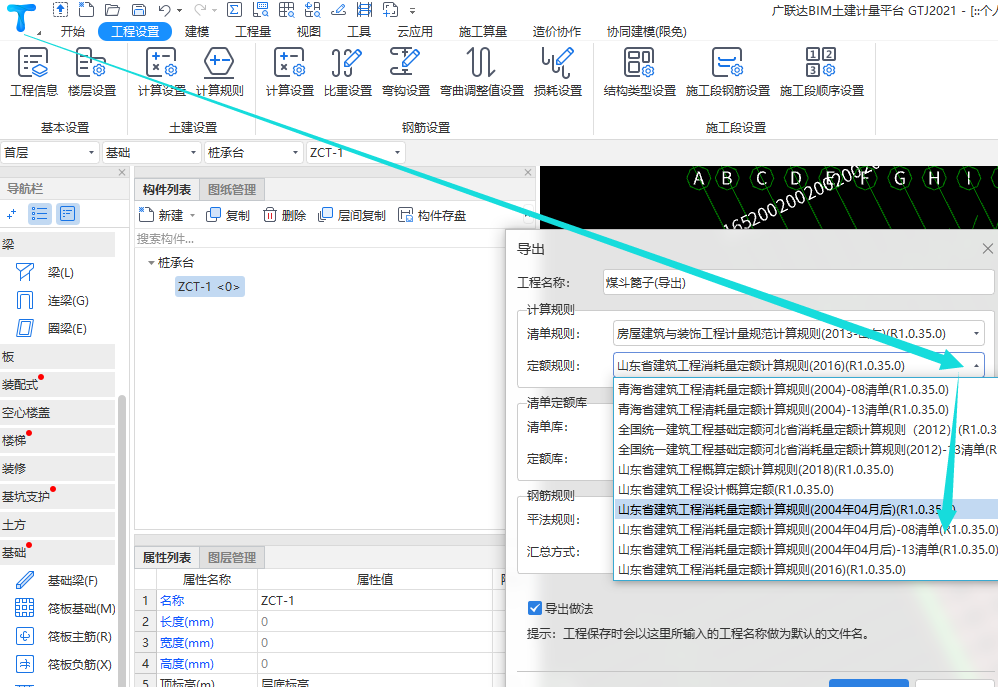This screenshot has height=687, width=998.
Task: Select 山东省建筑工程设计概算定额 option
Action: pyautogui.click(x=806, y=490)
